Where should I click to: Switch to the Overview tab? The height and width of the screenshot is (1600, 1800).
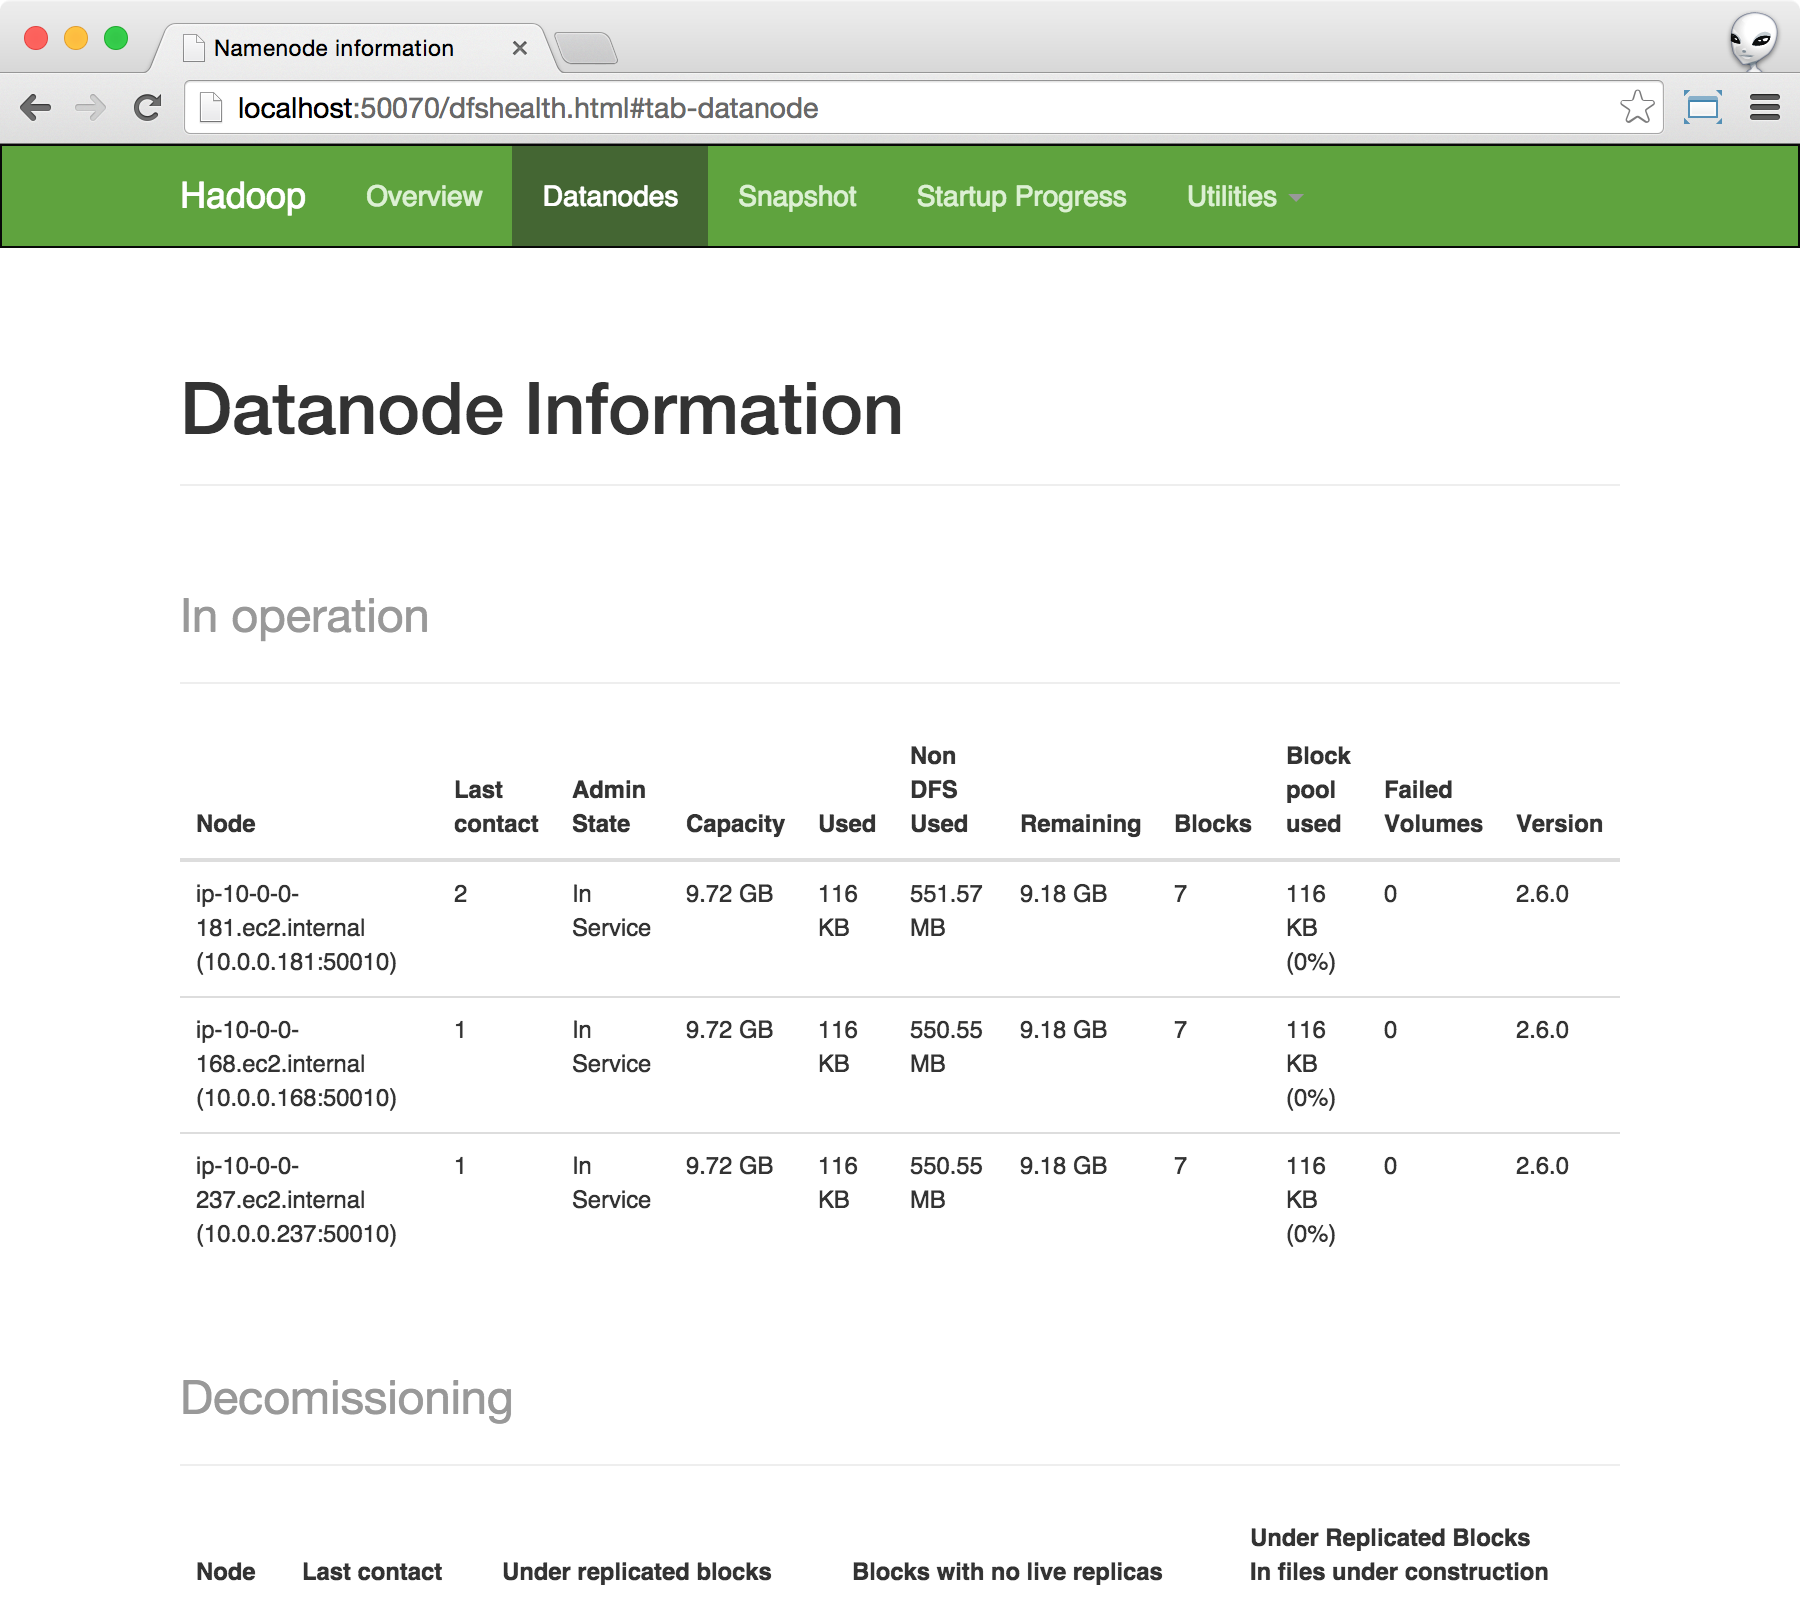424,197
